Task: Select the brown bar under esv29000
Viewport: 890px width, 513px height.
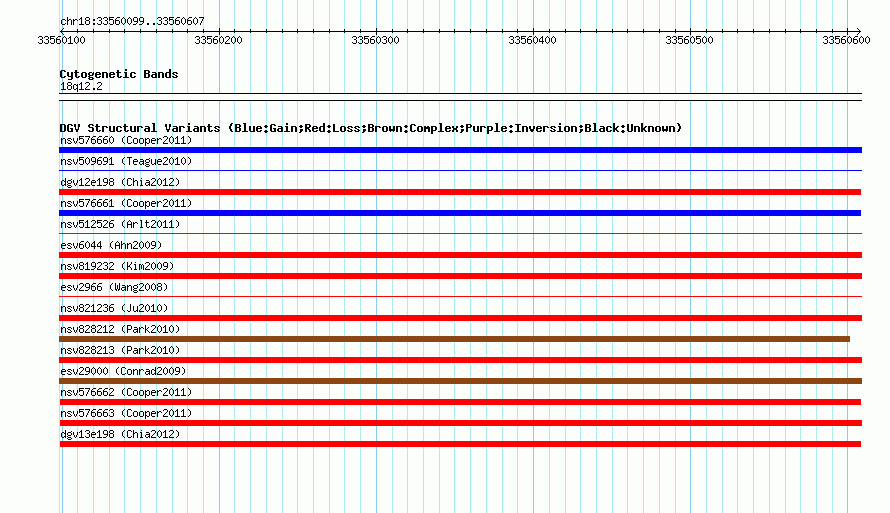Action: click(x=460, y=381)
